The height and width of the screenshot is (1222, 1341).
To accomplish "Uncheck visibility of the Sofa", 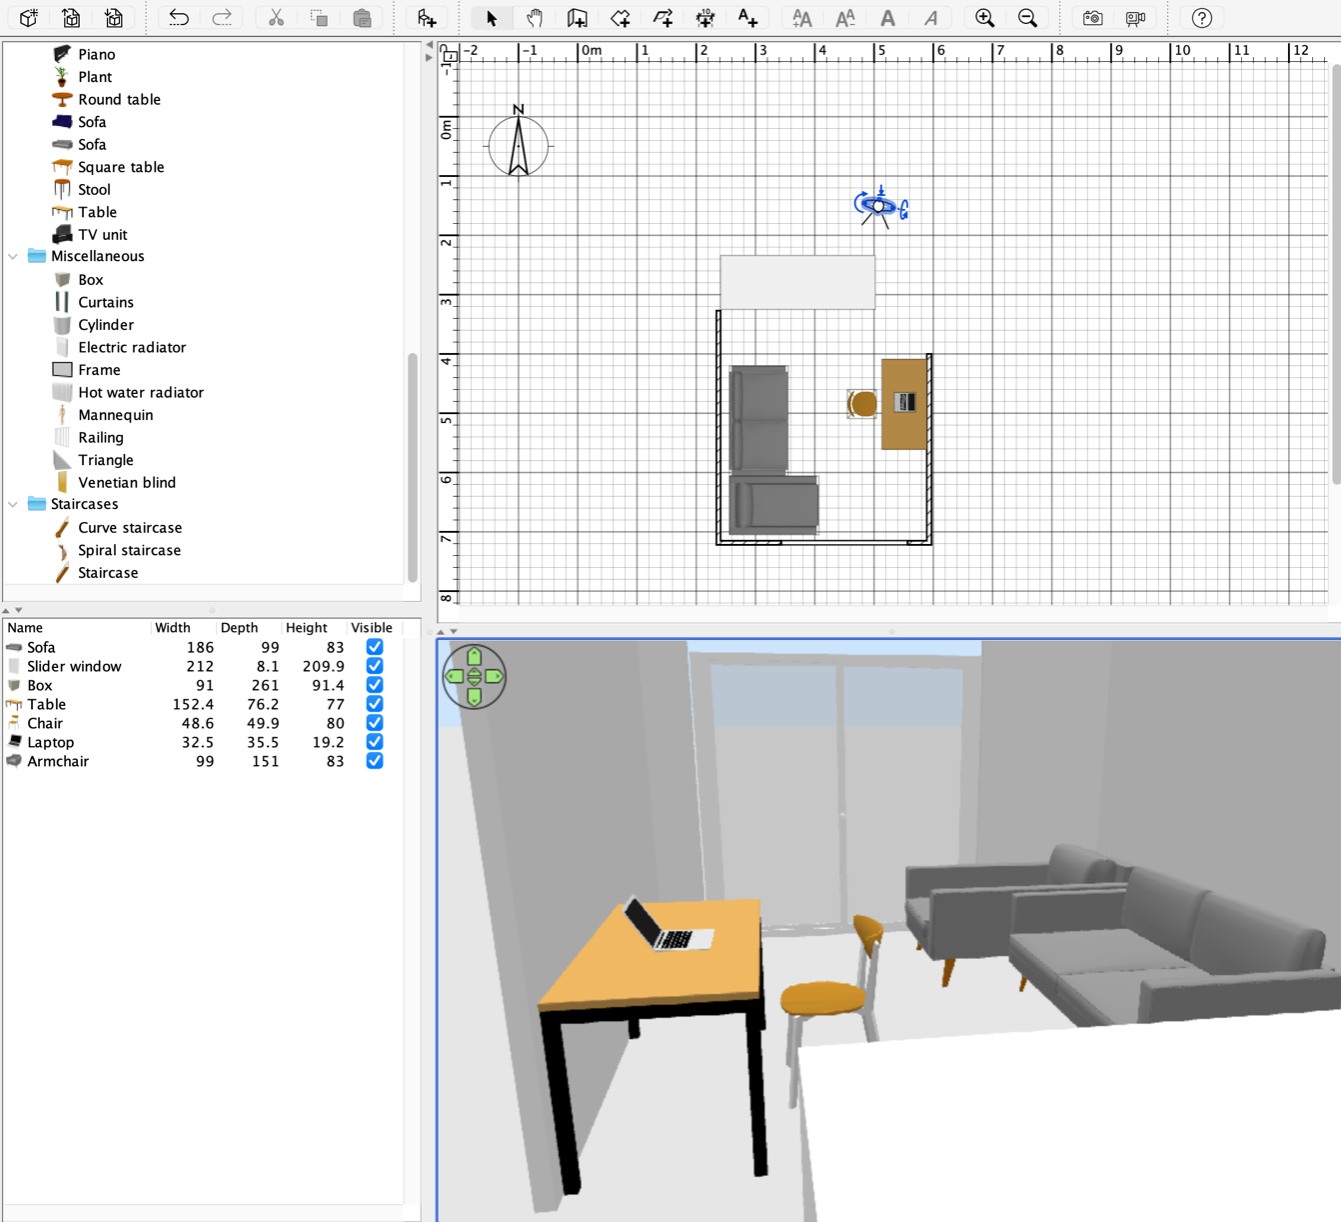I will 374,647.
